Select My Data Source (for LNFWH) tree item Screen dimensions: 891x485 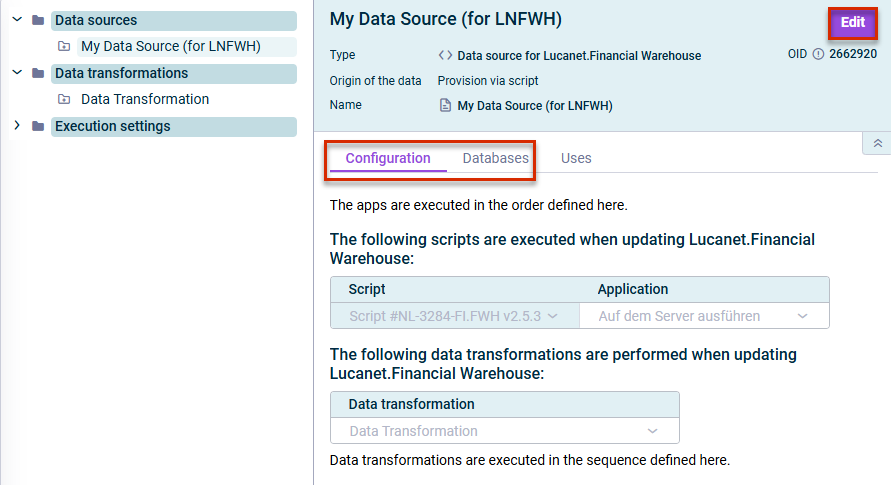tap(186, 47)
